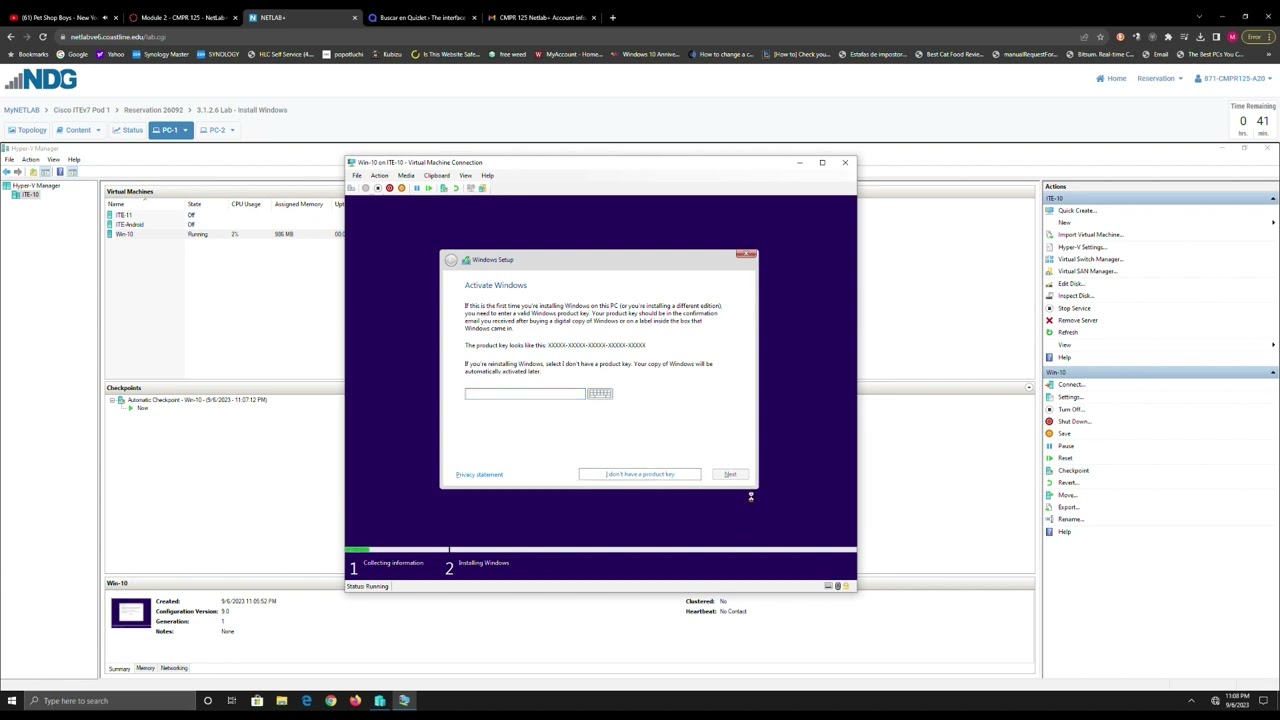Switch to the Memory tab in details pane
1280x720 pixels.
(x=146, y=668)
